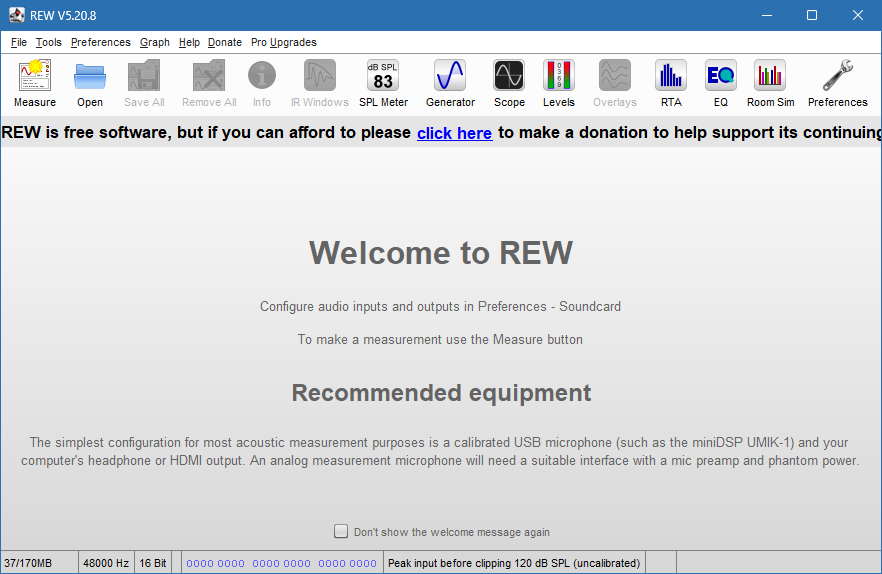The height and width of the screenshot is (574, 882).
Task: Click the 16 Bit status bar entry
Action: [152, 563]
